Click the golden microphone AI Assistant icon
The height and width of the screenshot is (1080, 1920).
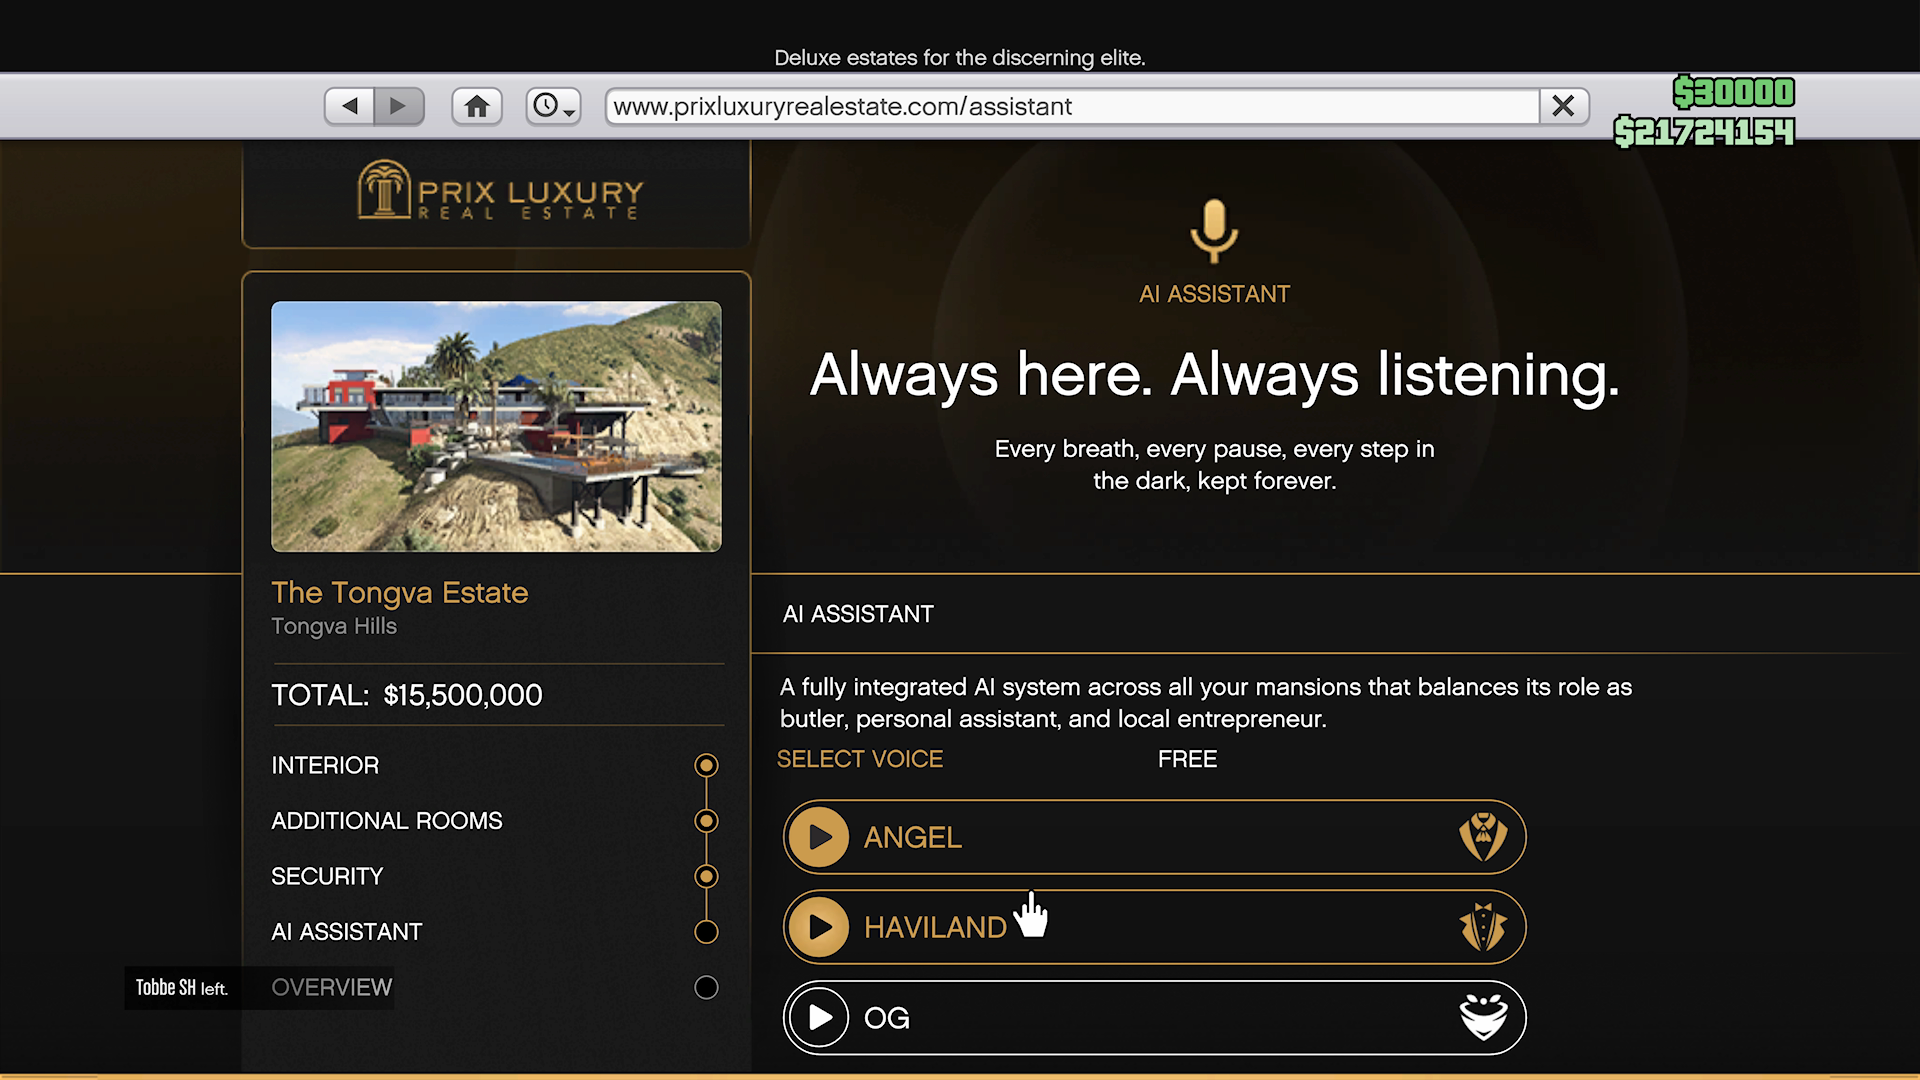[x=1214, y=230]
